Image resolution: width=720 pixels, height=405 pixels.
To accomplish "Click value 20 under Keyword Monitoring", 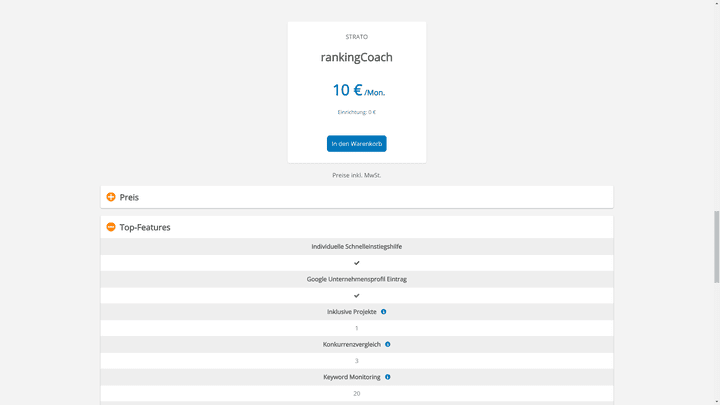I will coord(356,394).
